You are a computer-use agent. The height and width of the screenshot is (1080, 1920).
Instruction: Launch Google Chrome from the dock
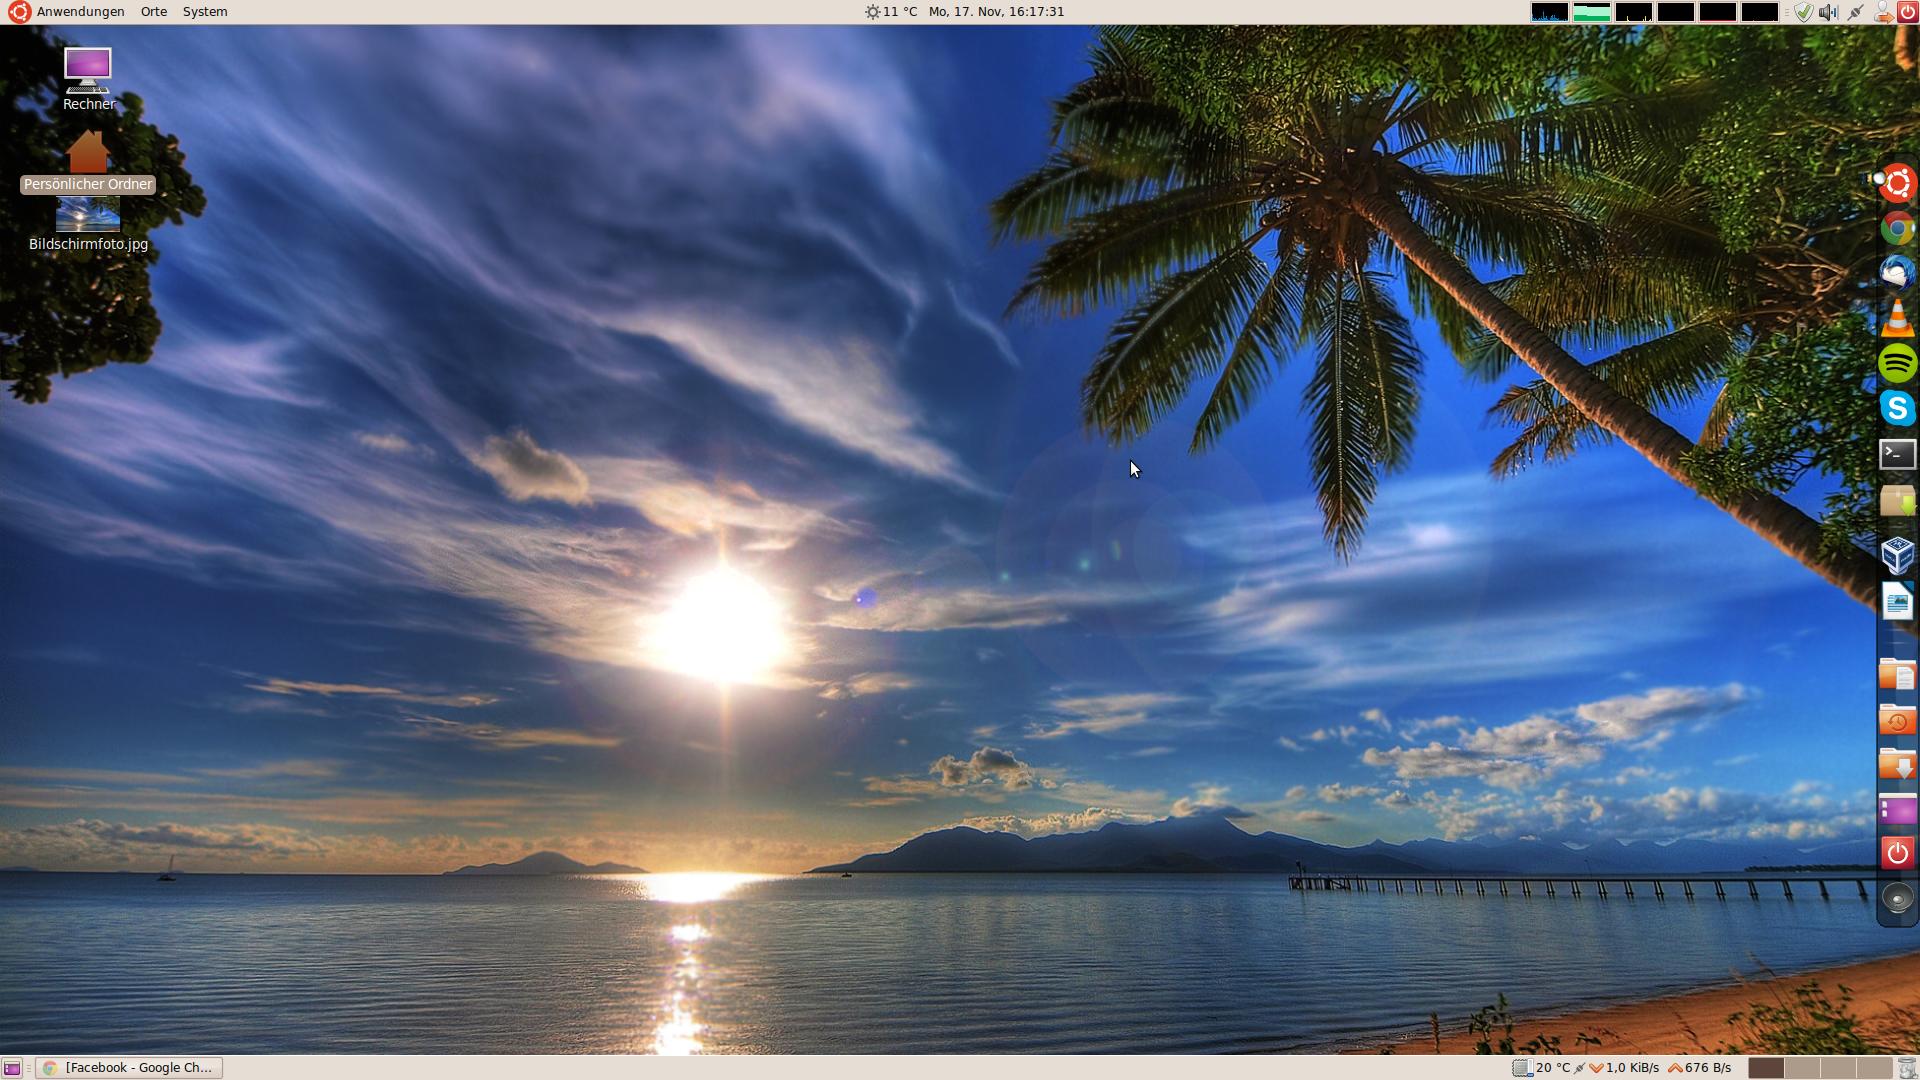click(1897, 229)
